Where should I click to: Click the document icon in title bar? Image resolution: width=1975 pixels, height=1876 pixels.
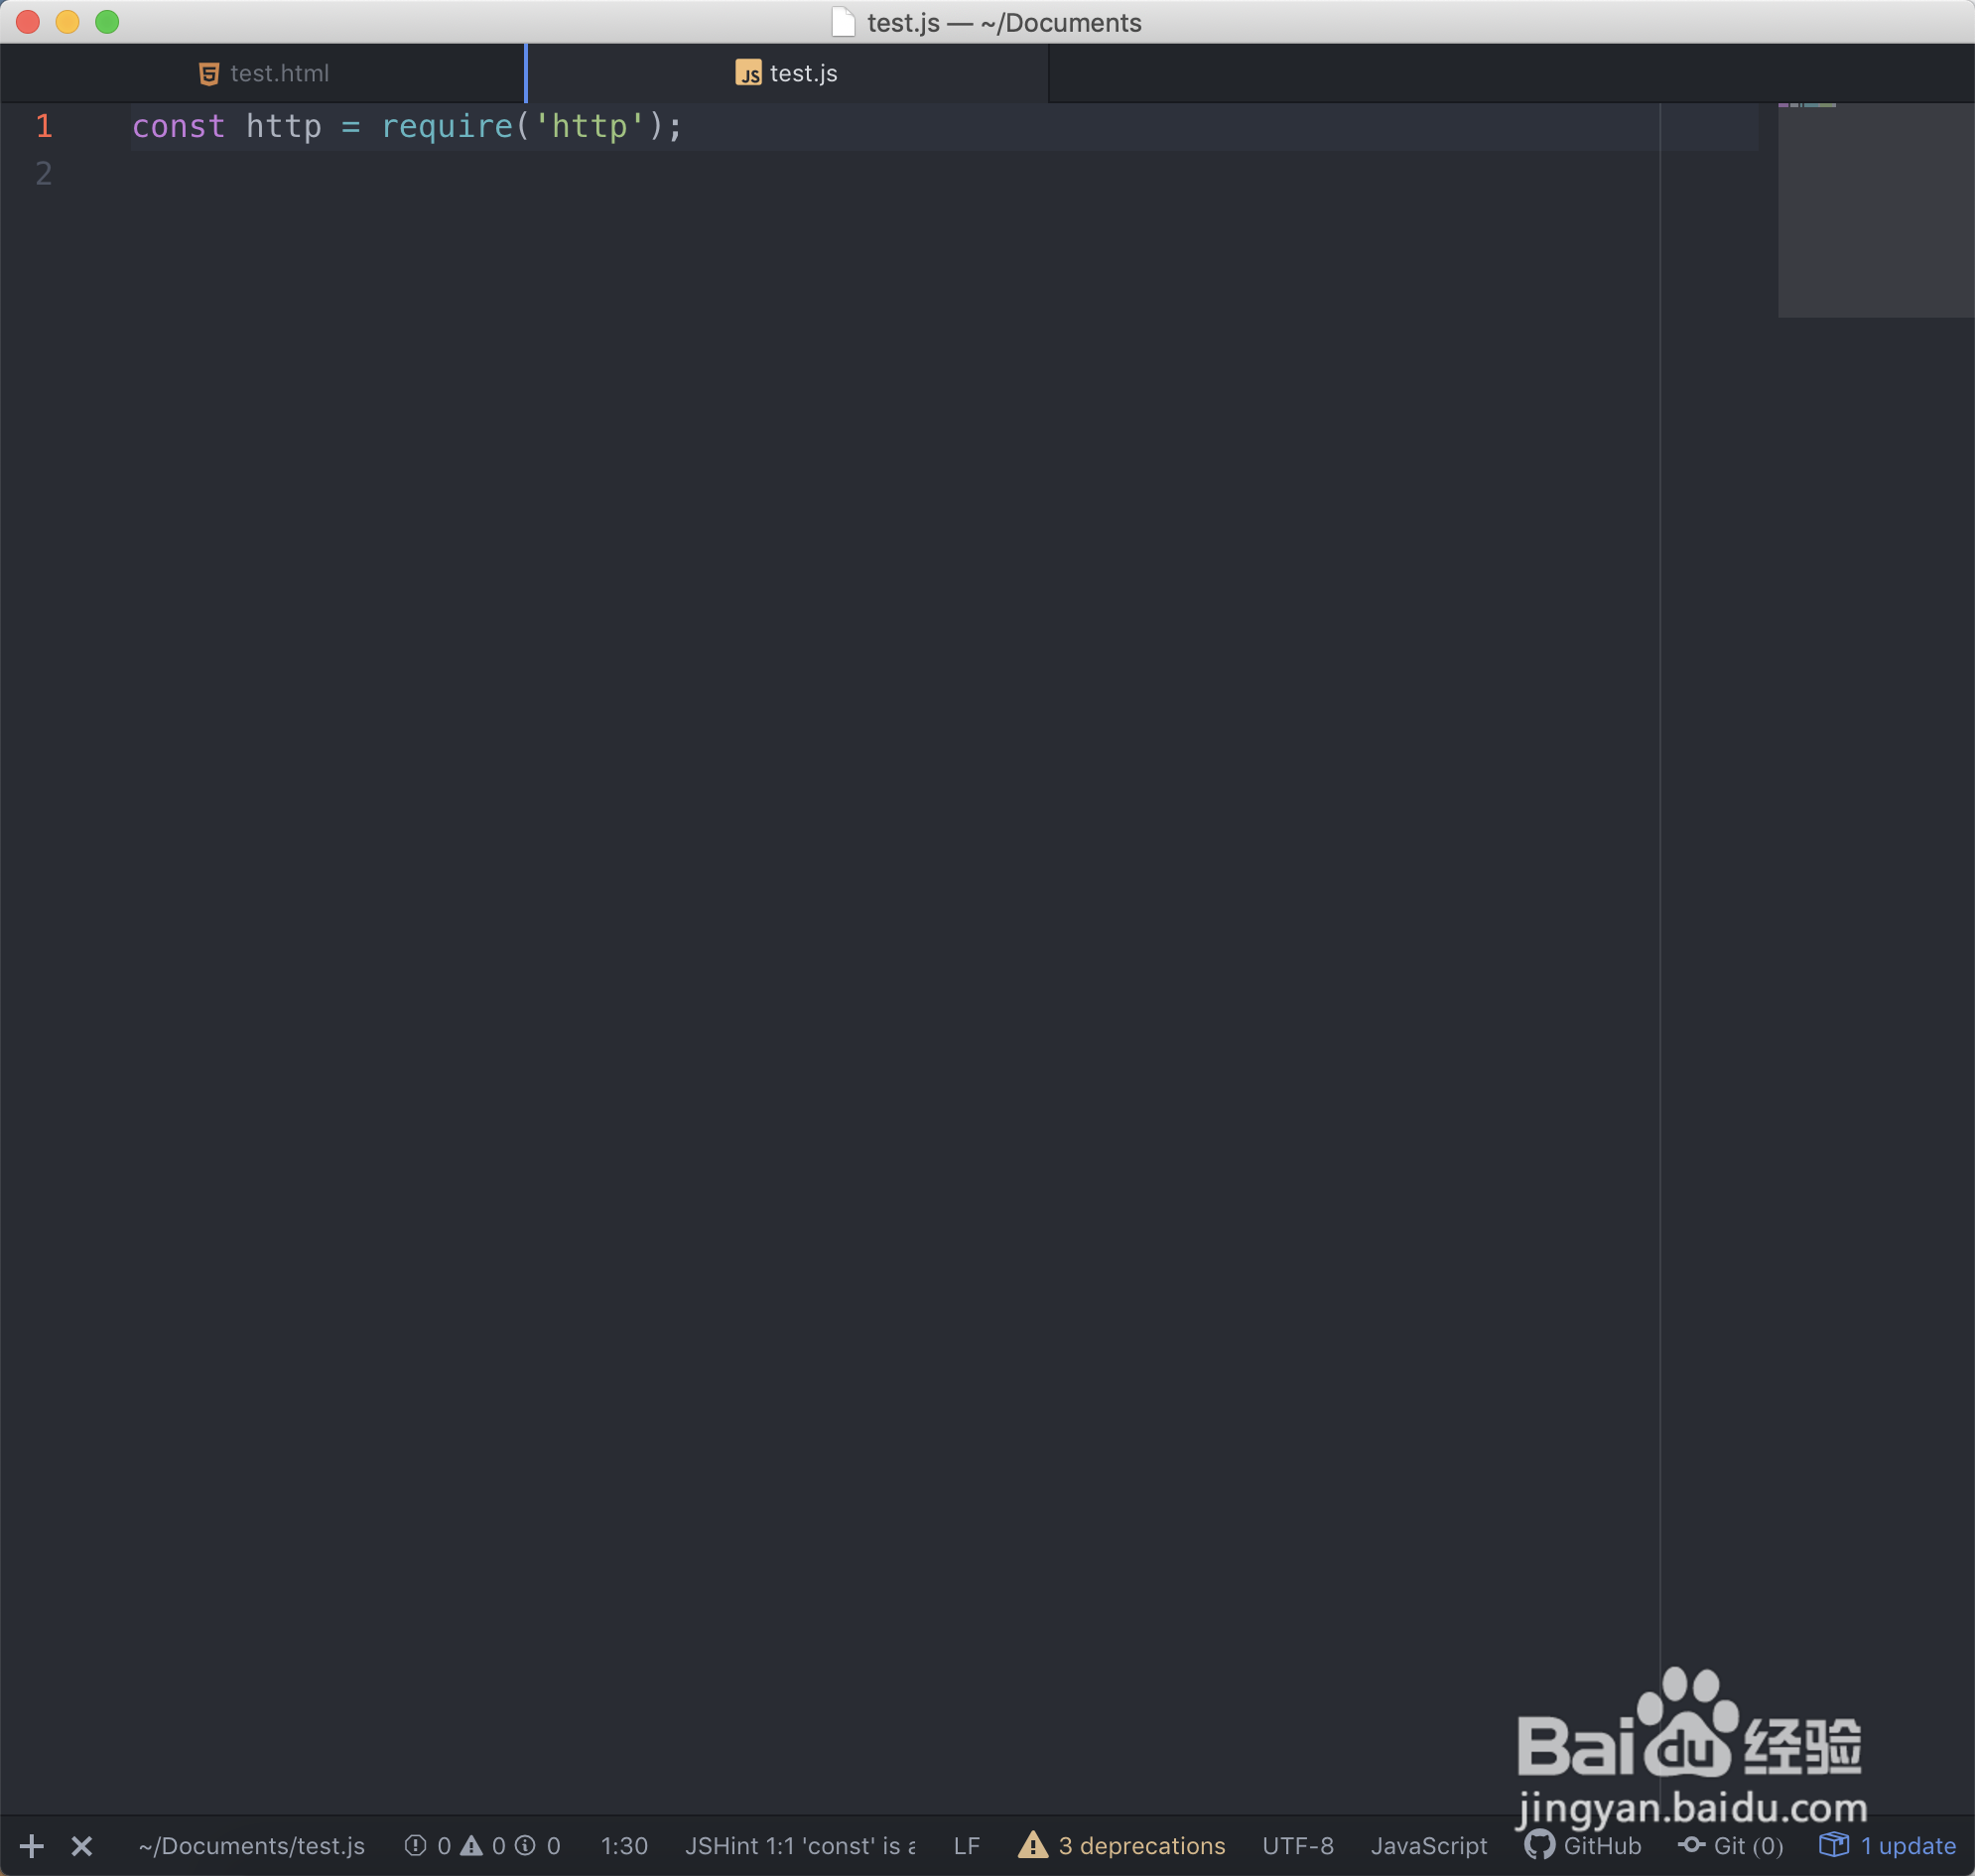point(843,22)
